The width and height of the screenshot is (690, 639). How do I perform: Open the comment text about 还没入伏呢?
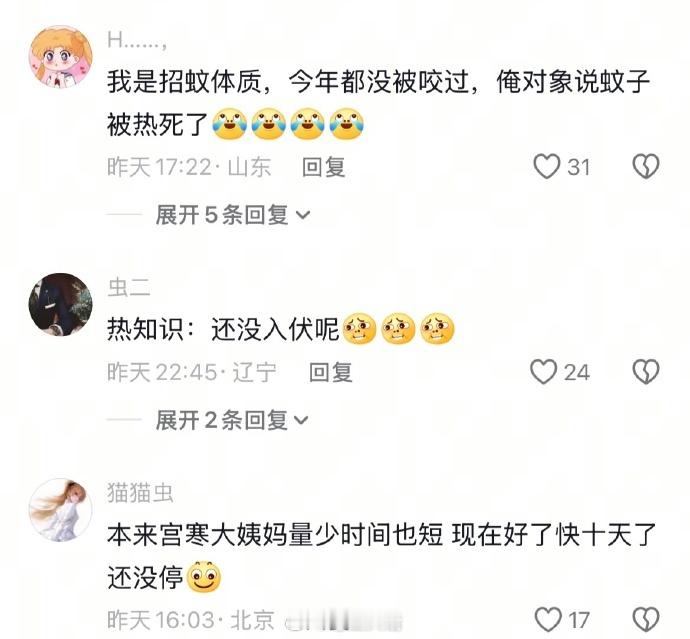click(223, 329)
